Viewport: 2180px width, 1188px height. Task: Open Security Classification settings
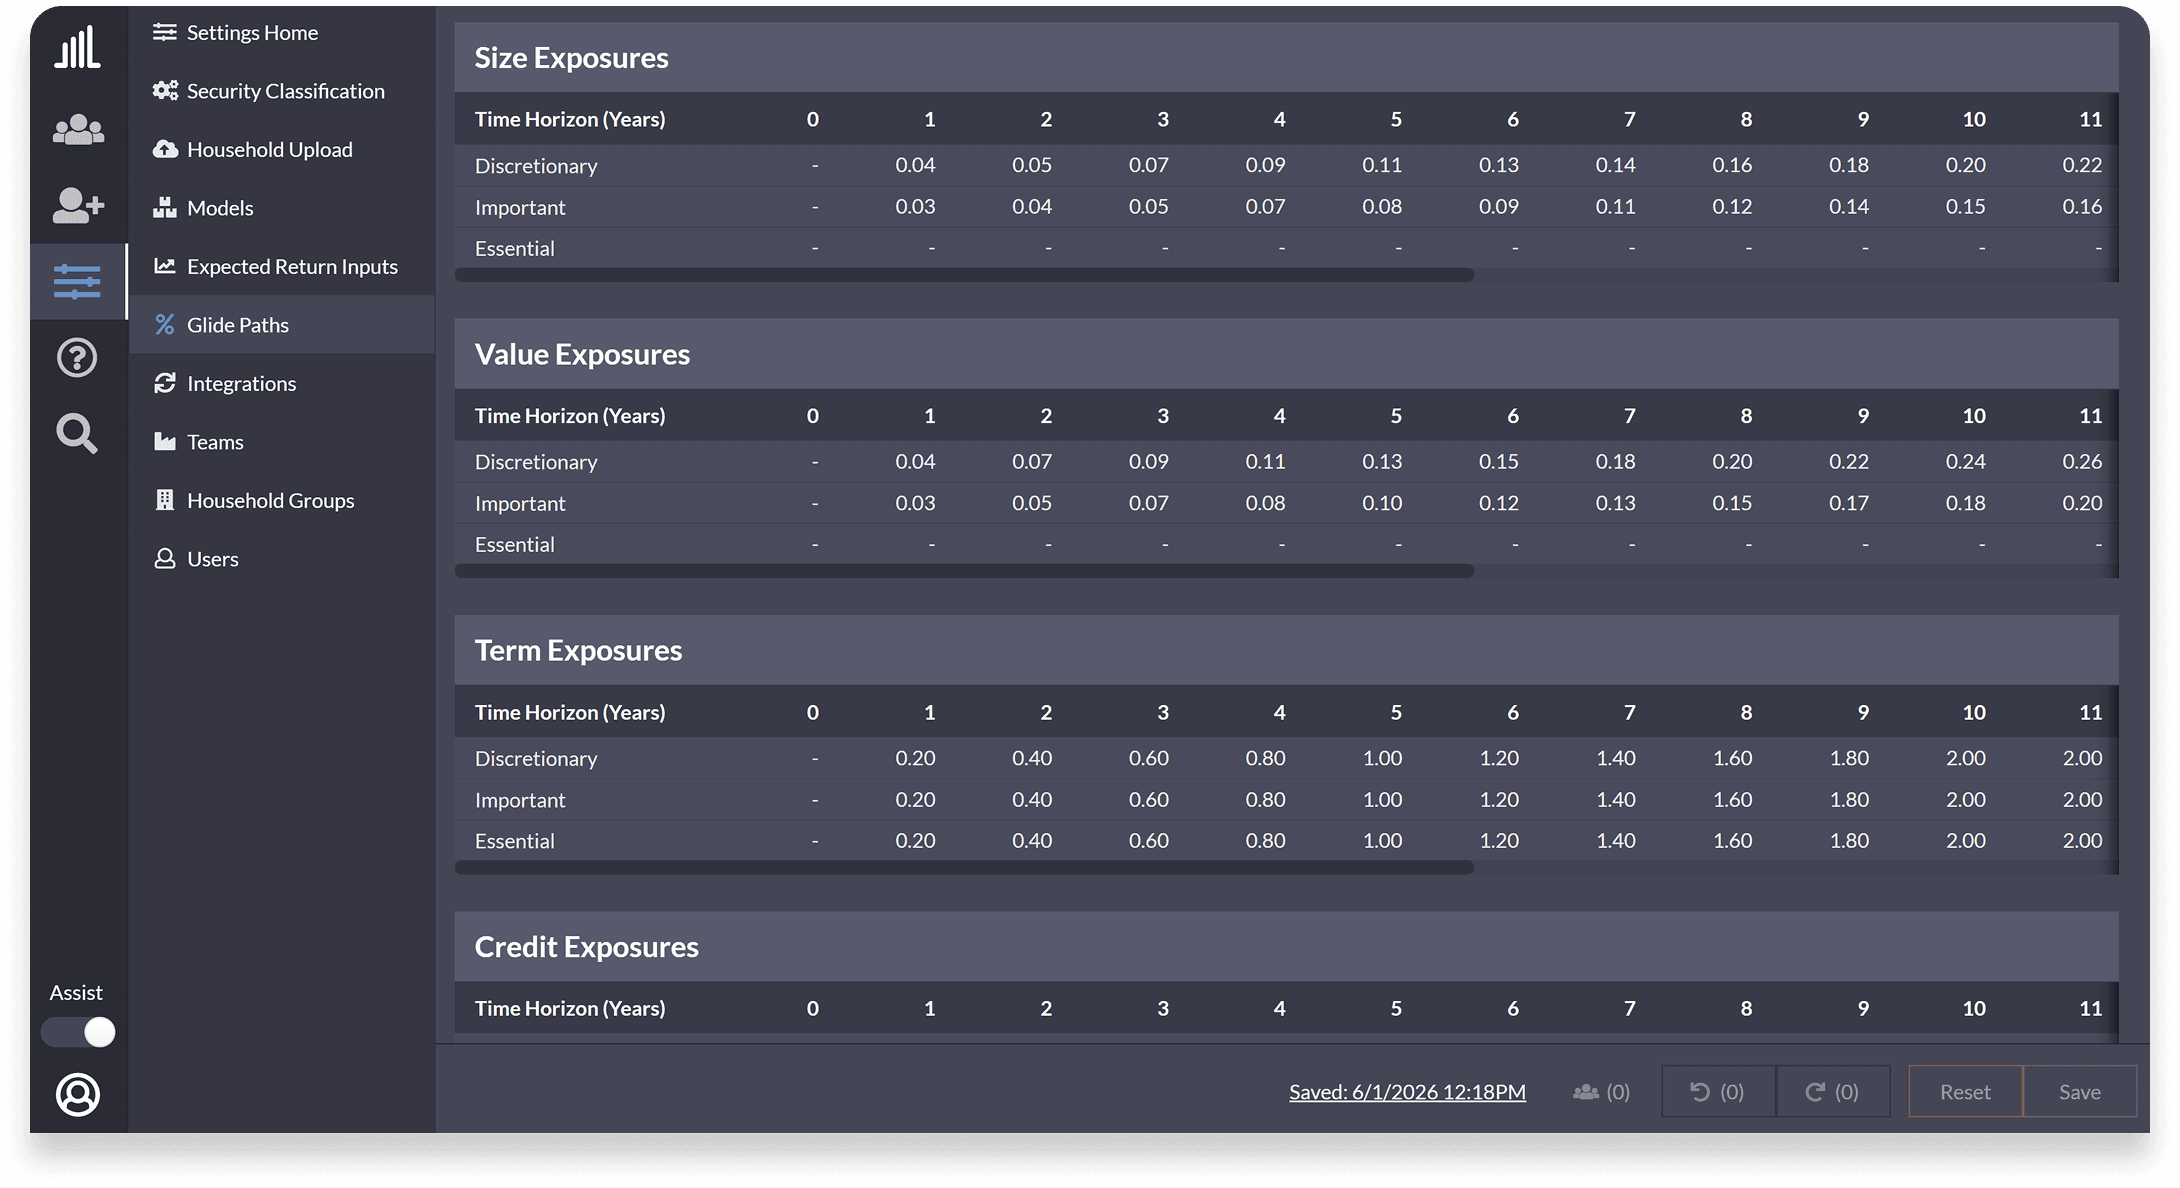click(282, 91)
